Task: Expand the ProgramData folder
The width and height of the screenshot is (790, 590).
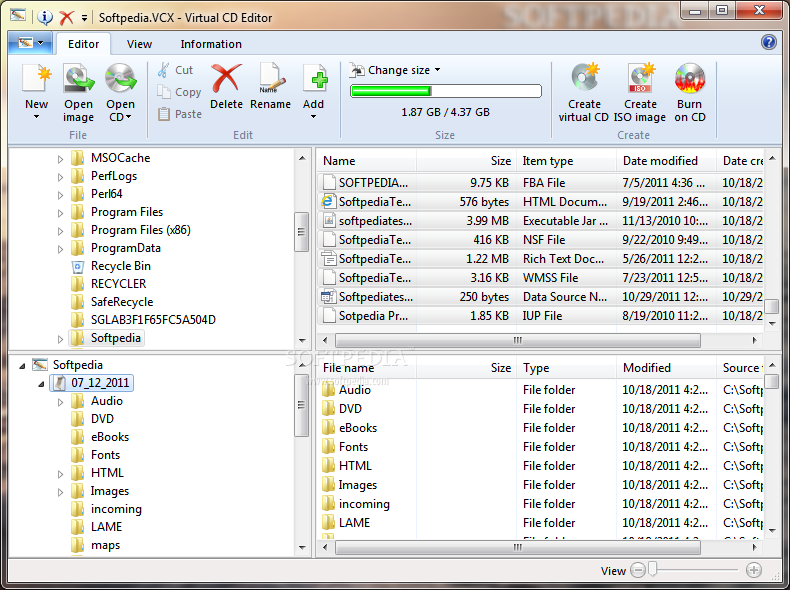Action: click(60, 249)
